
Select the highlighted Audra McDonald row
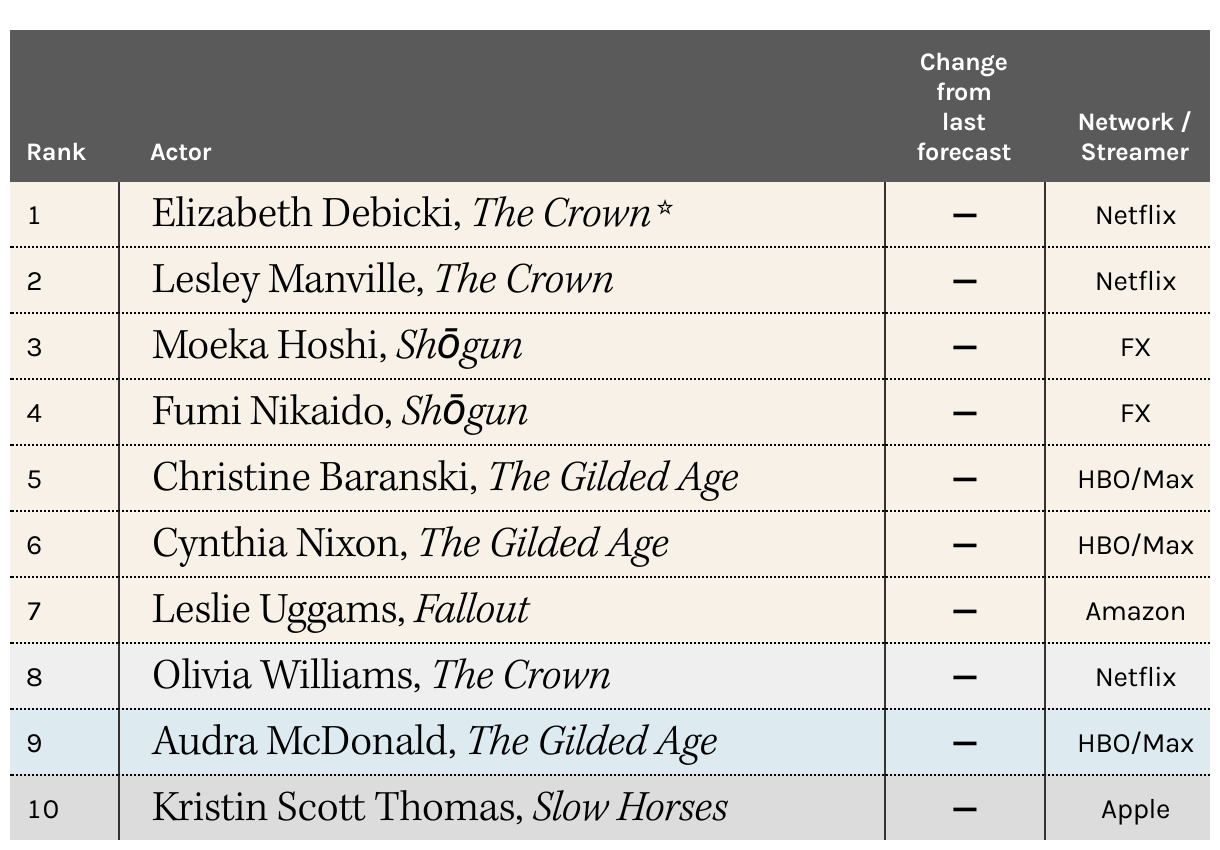pyautogui.click(x=610, y=743)
